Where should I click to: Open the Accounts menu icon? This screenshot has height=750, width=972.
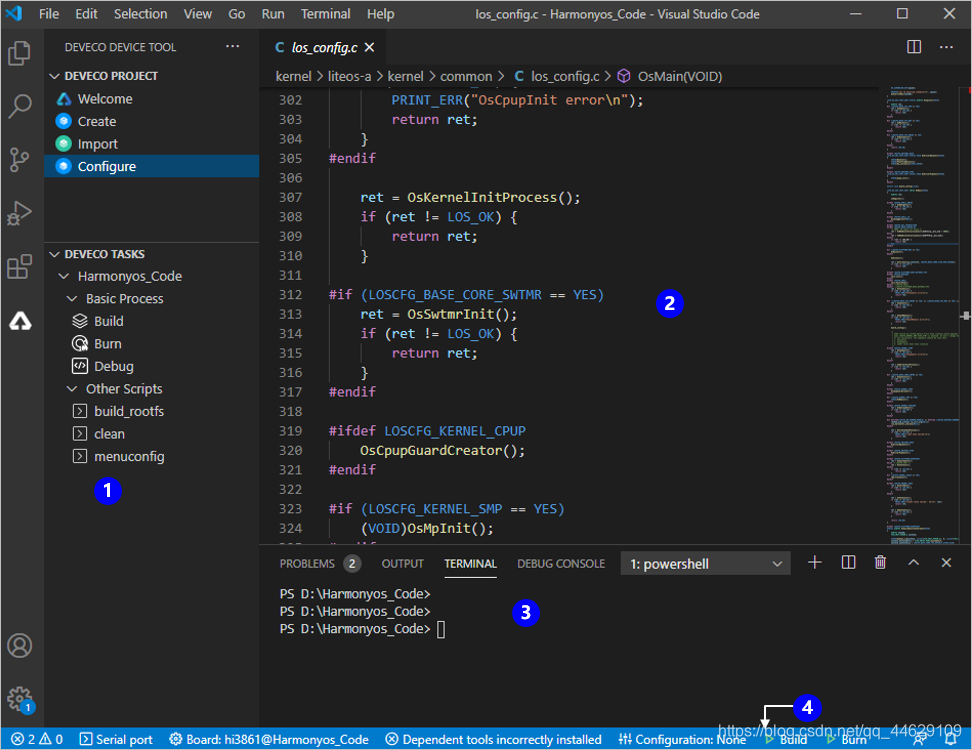tap(19, 645)
